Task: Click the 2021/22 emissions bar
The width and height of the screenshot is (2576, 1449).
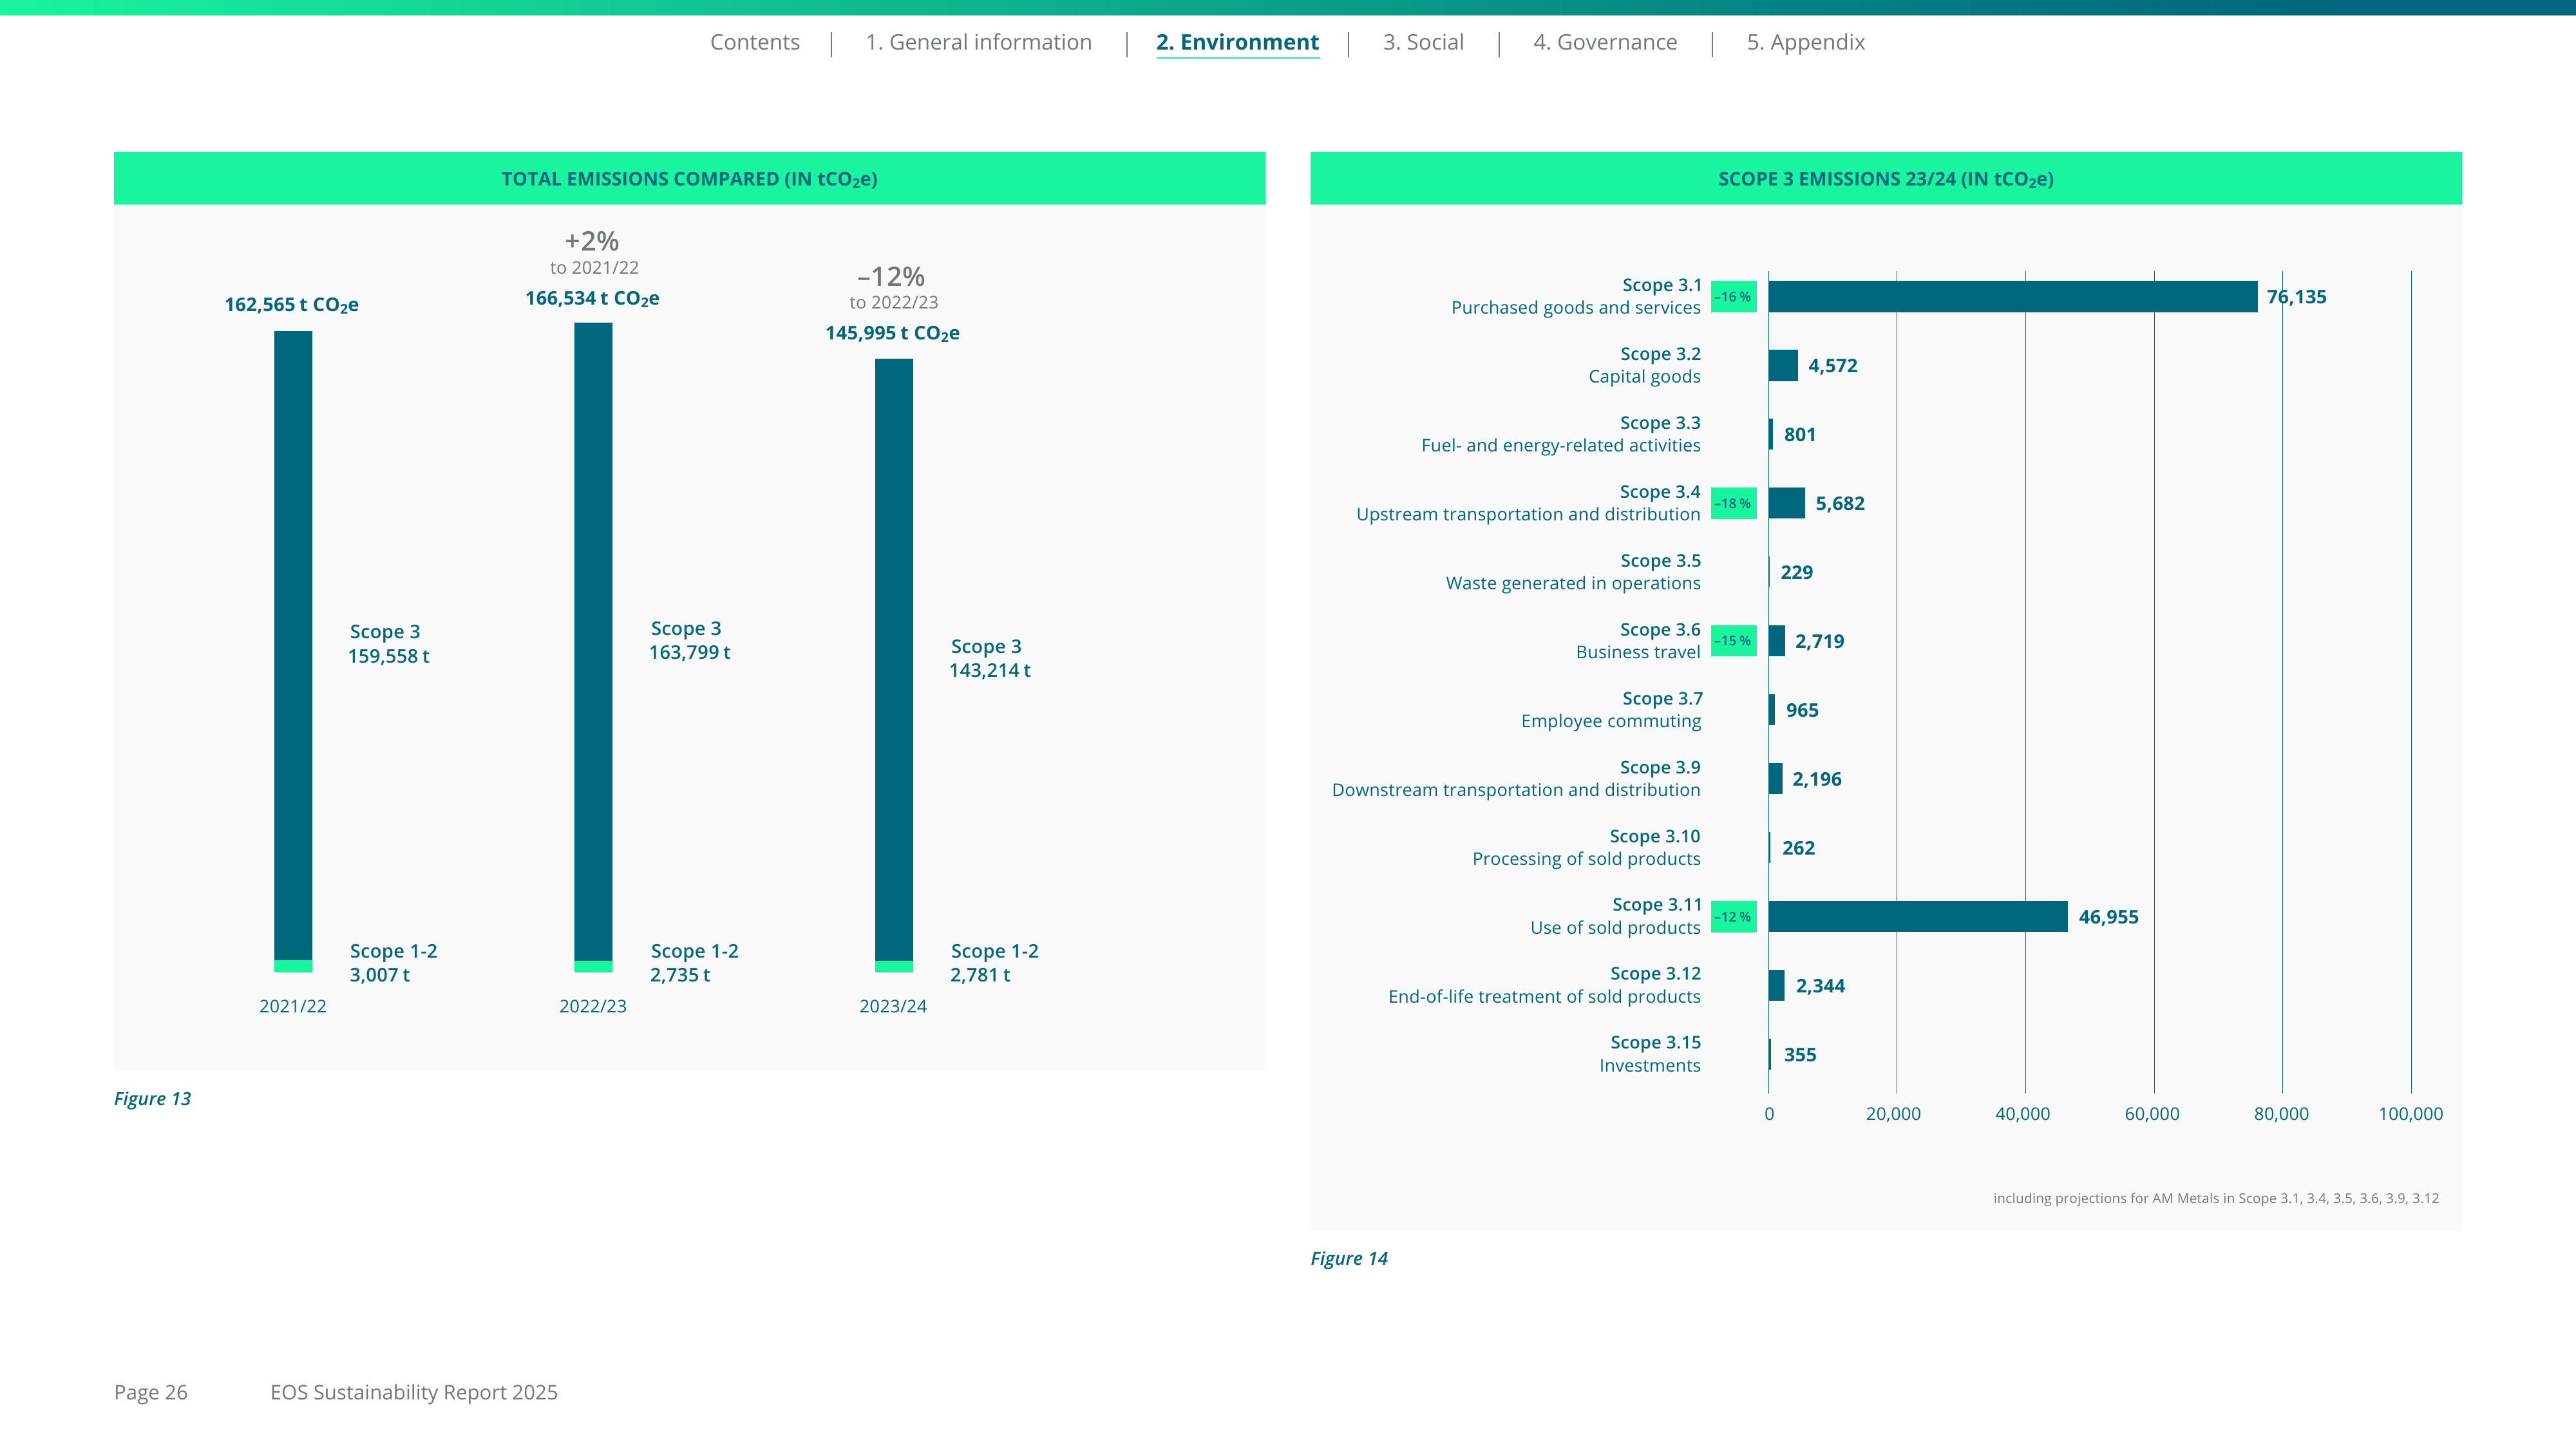Action: pyautogui.click(x=293, y=651)
